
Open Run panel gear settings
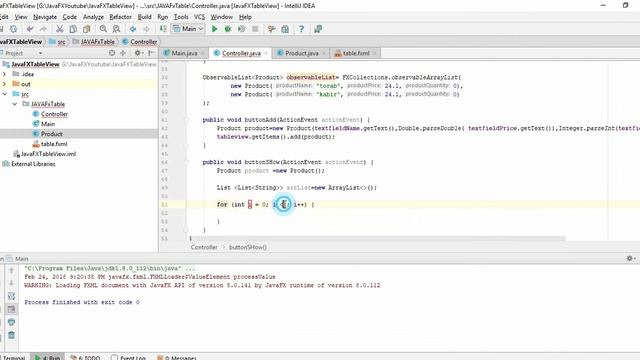(631, 258)
